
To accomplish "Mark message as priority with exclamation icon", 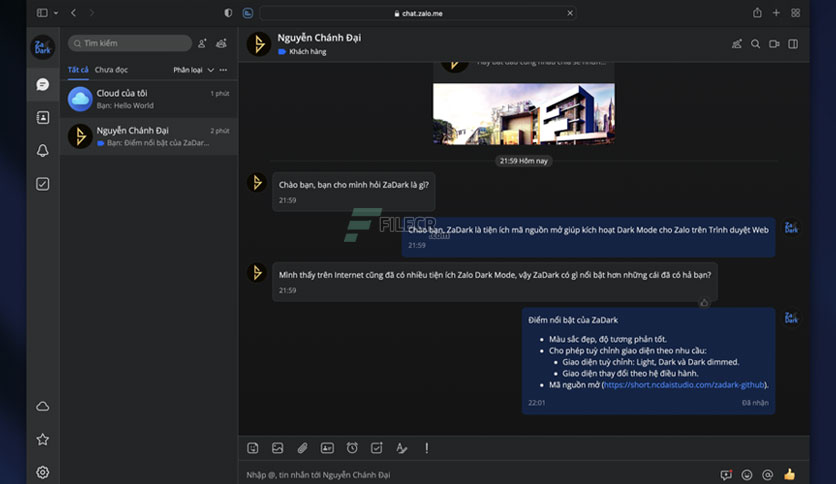I will (x=427, y=448).
